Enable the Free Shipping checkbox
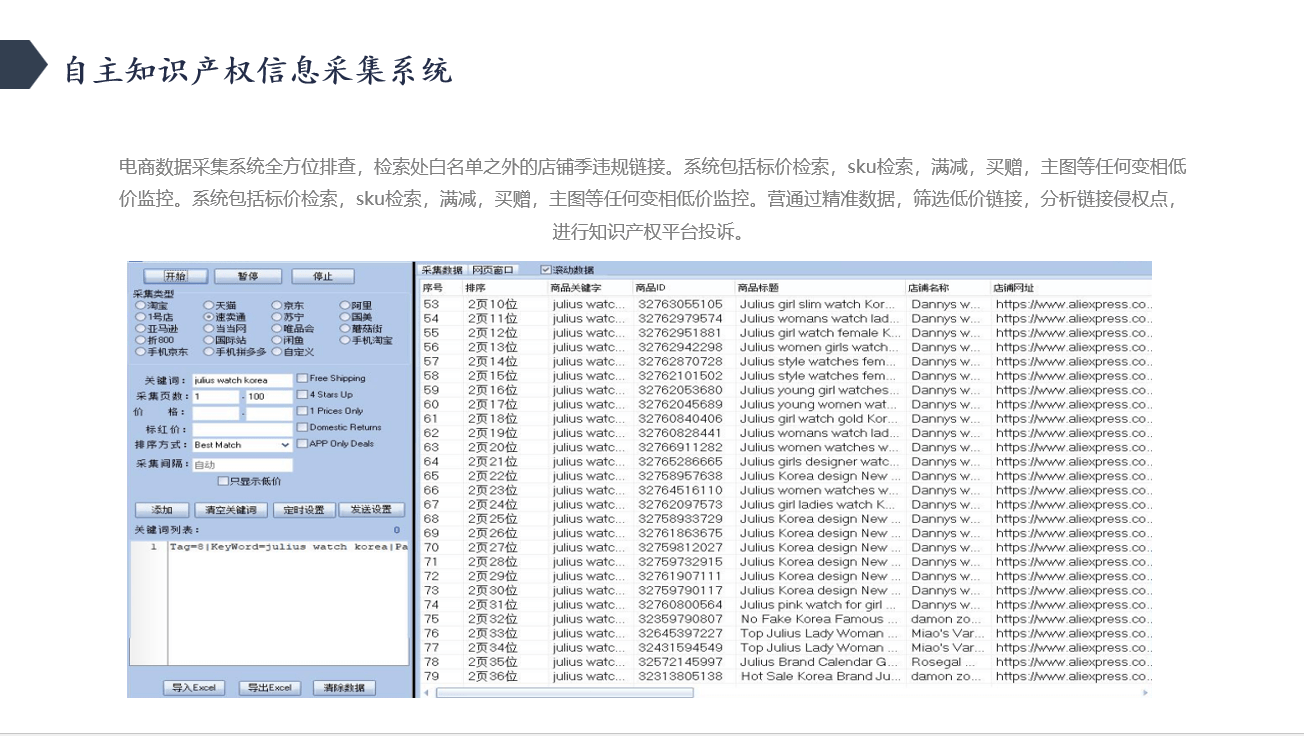The width and height of the screenshot is (1304, 736). click(x=302, y=379)
